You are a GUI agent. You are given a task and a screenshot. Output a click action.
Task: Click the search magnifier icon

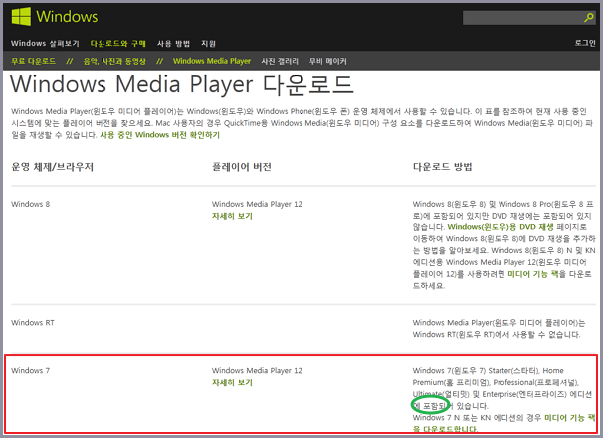click(588, 17)
